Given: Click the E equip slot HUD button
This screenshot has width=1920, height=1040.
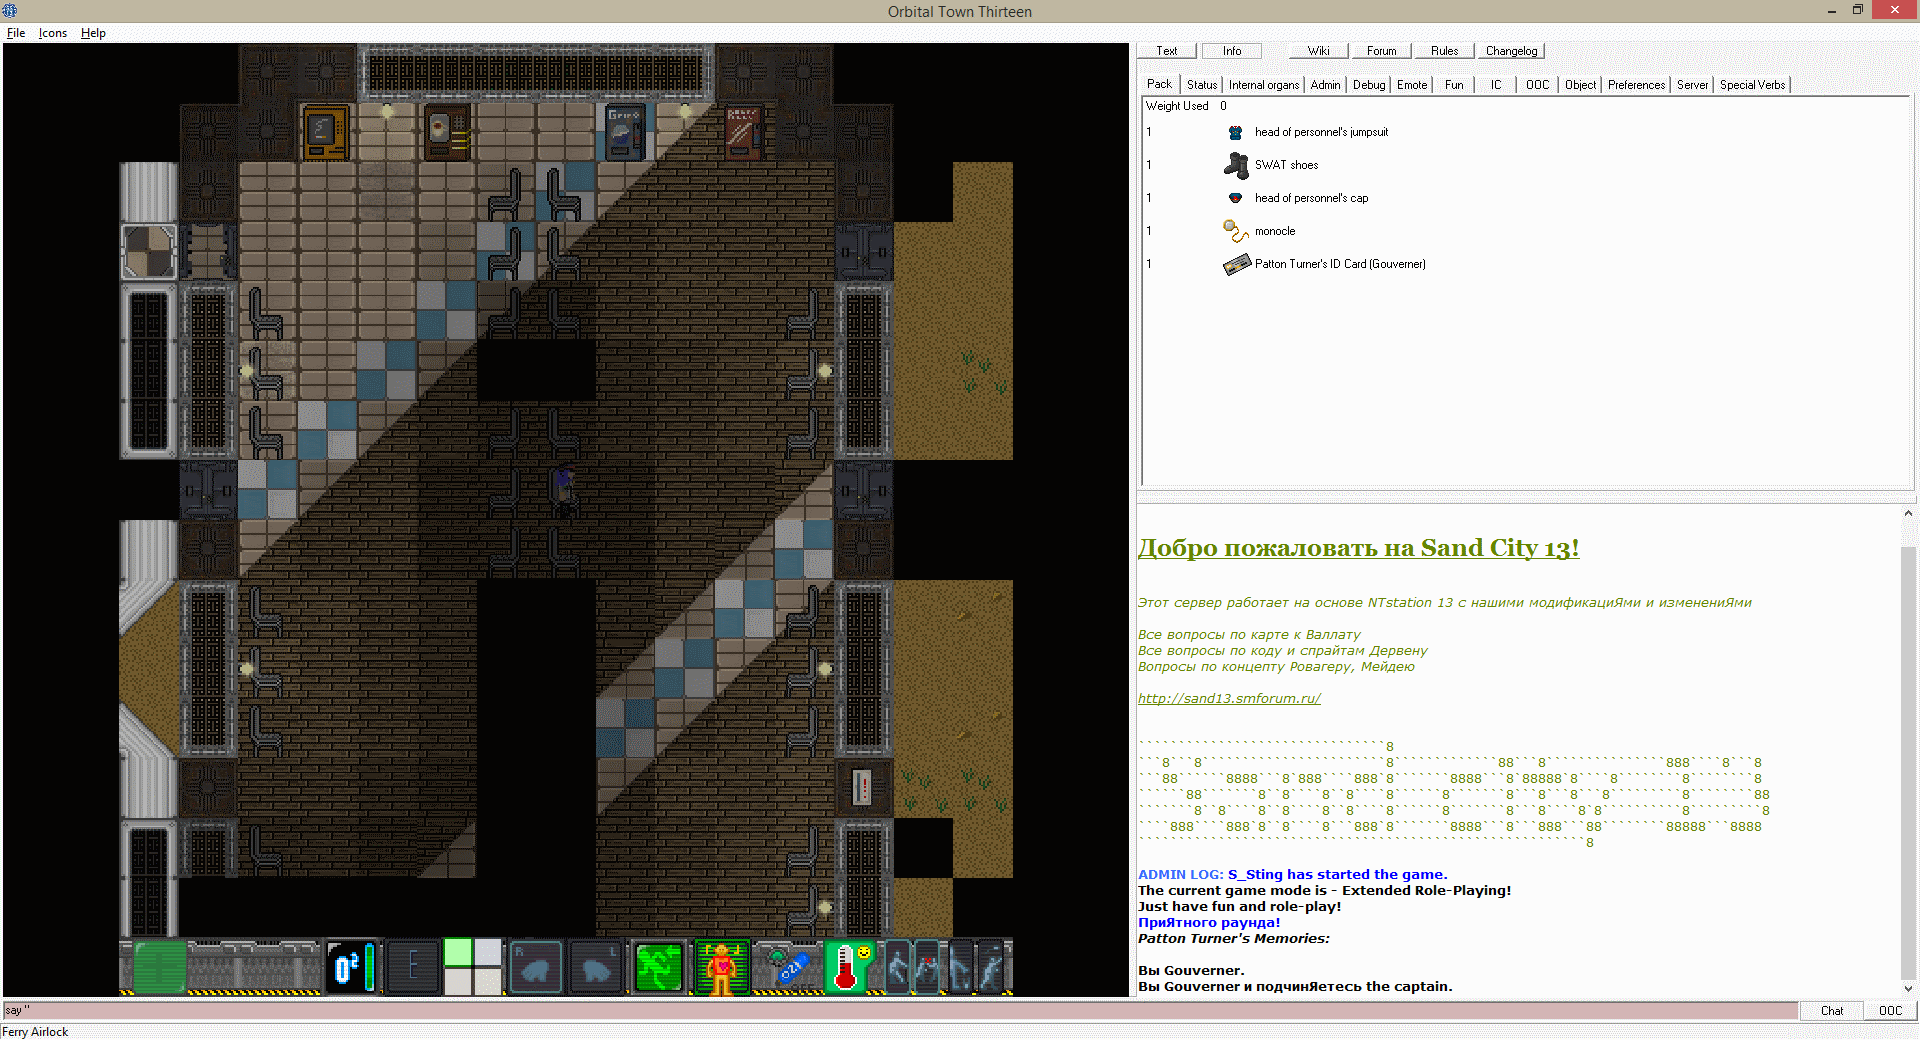Looking at the screenshot, I should 412,968.
